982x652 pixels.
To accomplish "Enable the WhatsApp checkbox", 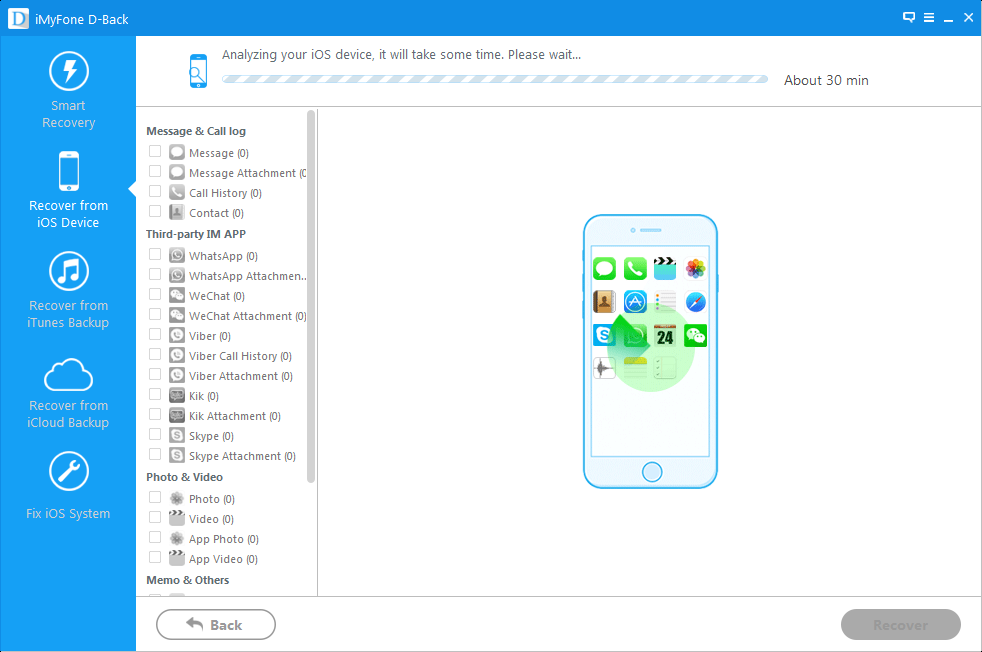I will (x=155, y=255).
